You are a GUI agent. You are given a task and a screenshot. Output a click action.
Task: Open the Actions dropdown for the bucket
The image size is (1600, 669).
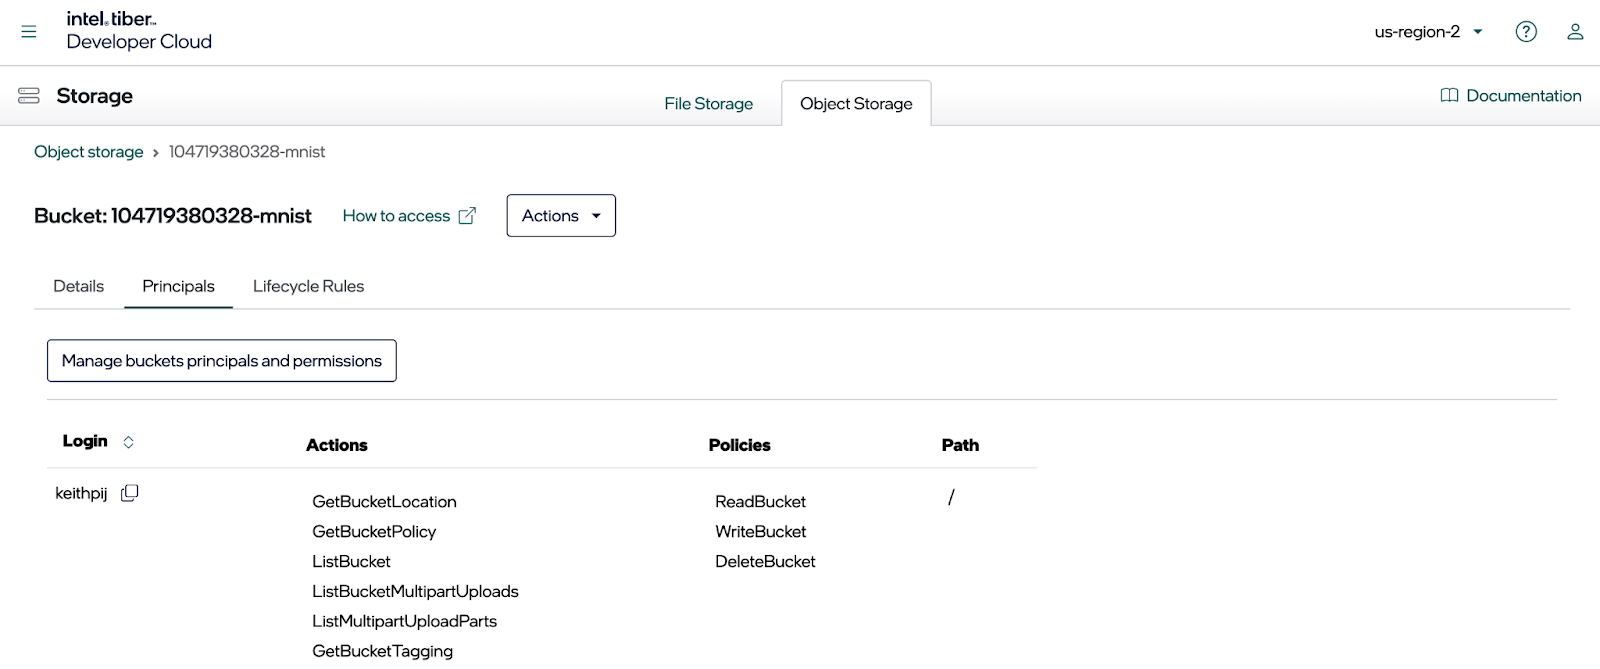pyautogui.click(x=561, y=216)
